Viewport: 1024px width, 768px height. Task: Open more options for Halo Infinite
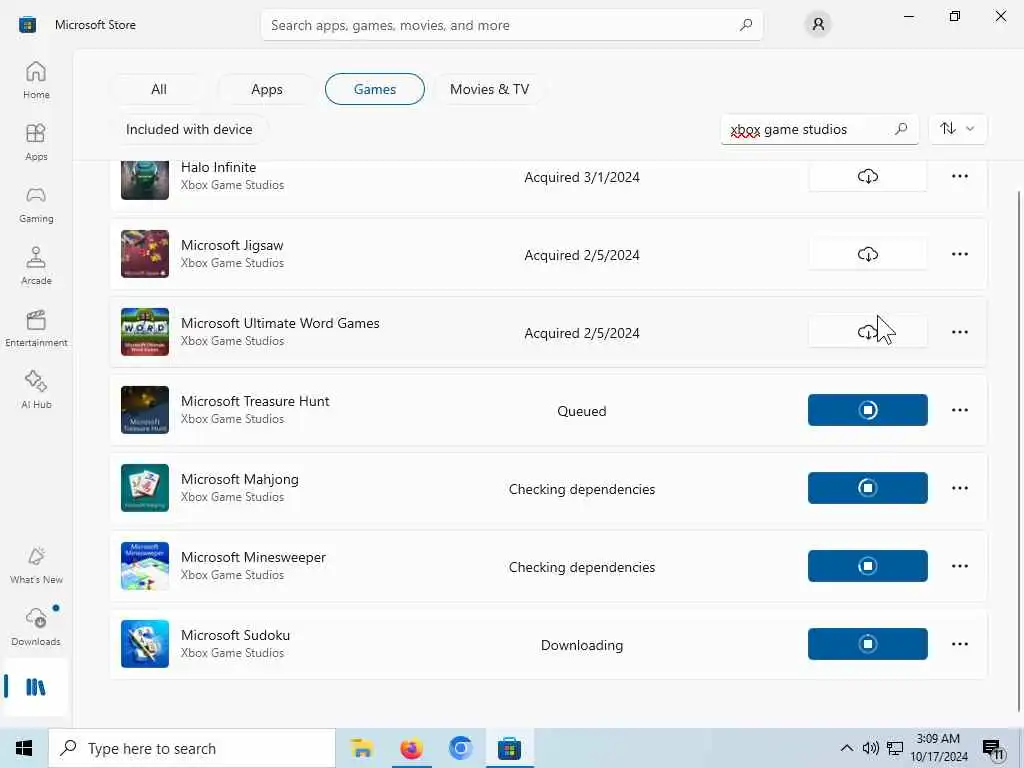pyautogui.click(x=959, y=176)
